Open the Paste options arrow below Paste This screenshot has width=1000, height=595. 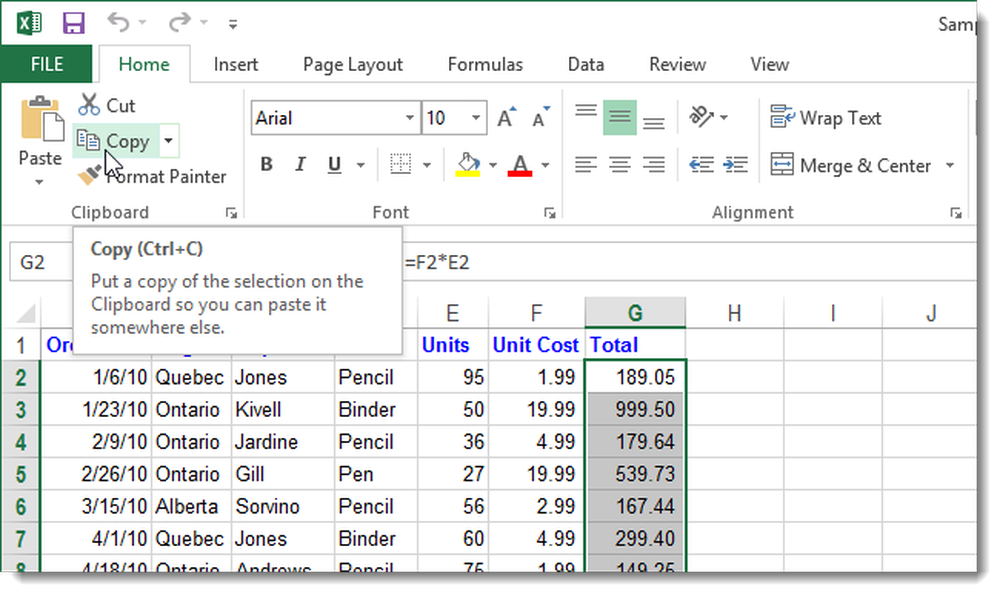pyautogui.click(x=40, y=182)
